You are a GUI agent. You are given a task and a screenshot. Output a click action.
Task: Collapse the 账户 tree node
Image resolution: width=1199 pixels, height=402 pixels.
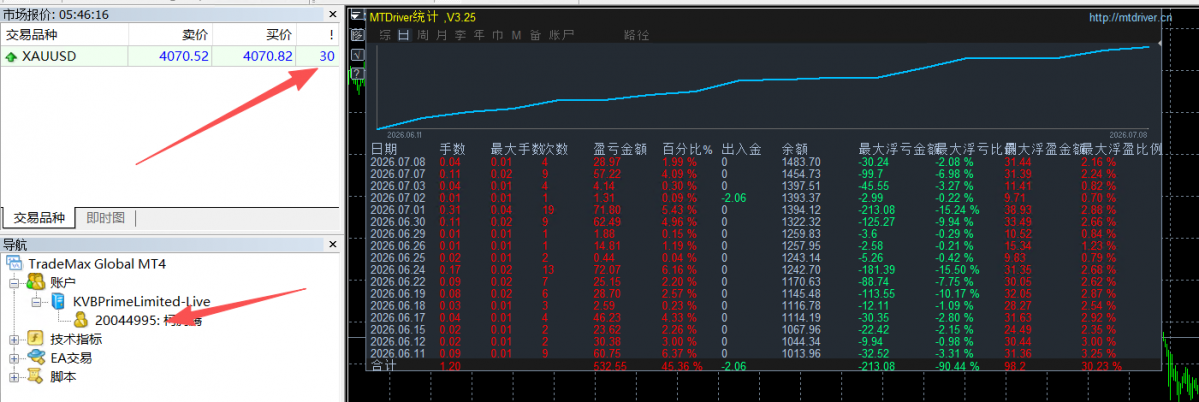pos(15,283)
